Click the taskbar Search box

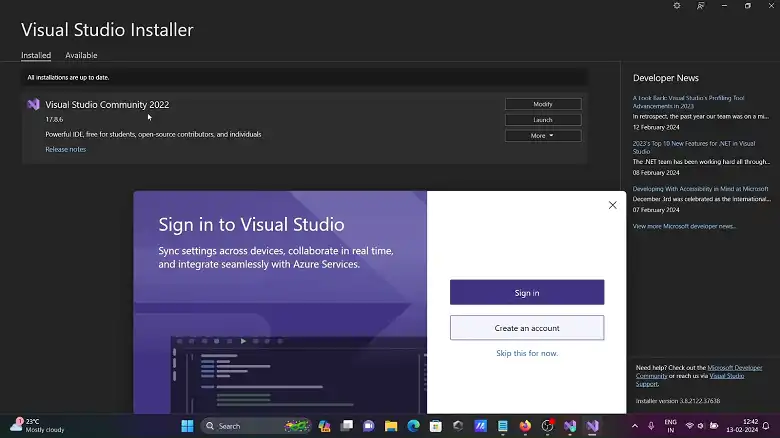point(256,426)
